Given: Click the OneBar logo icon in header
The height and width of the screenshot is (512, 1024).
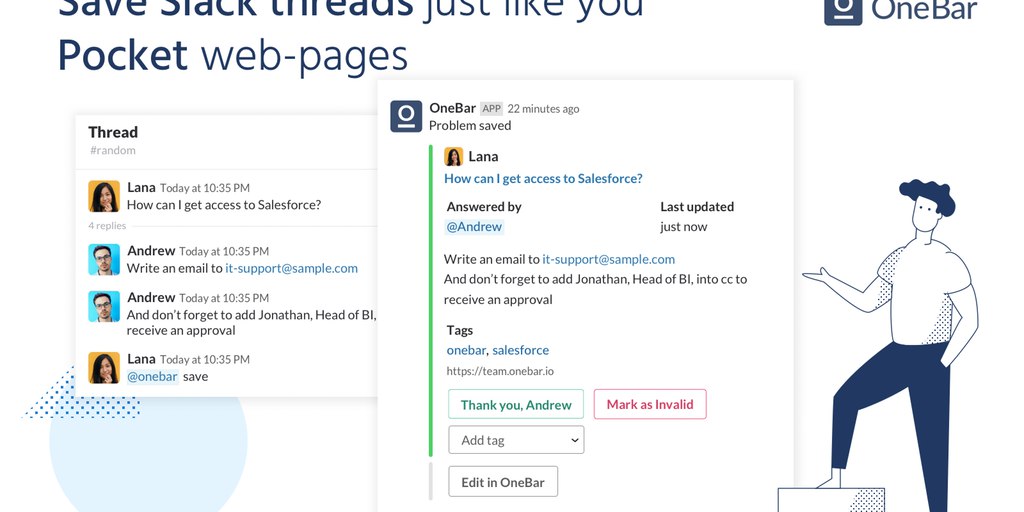Looking at the screenshot, I should pos(843,11).
